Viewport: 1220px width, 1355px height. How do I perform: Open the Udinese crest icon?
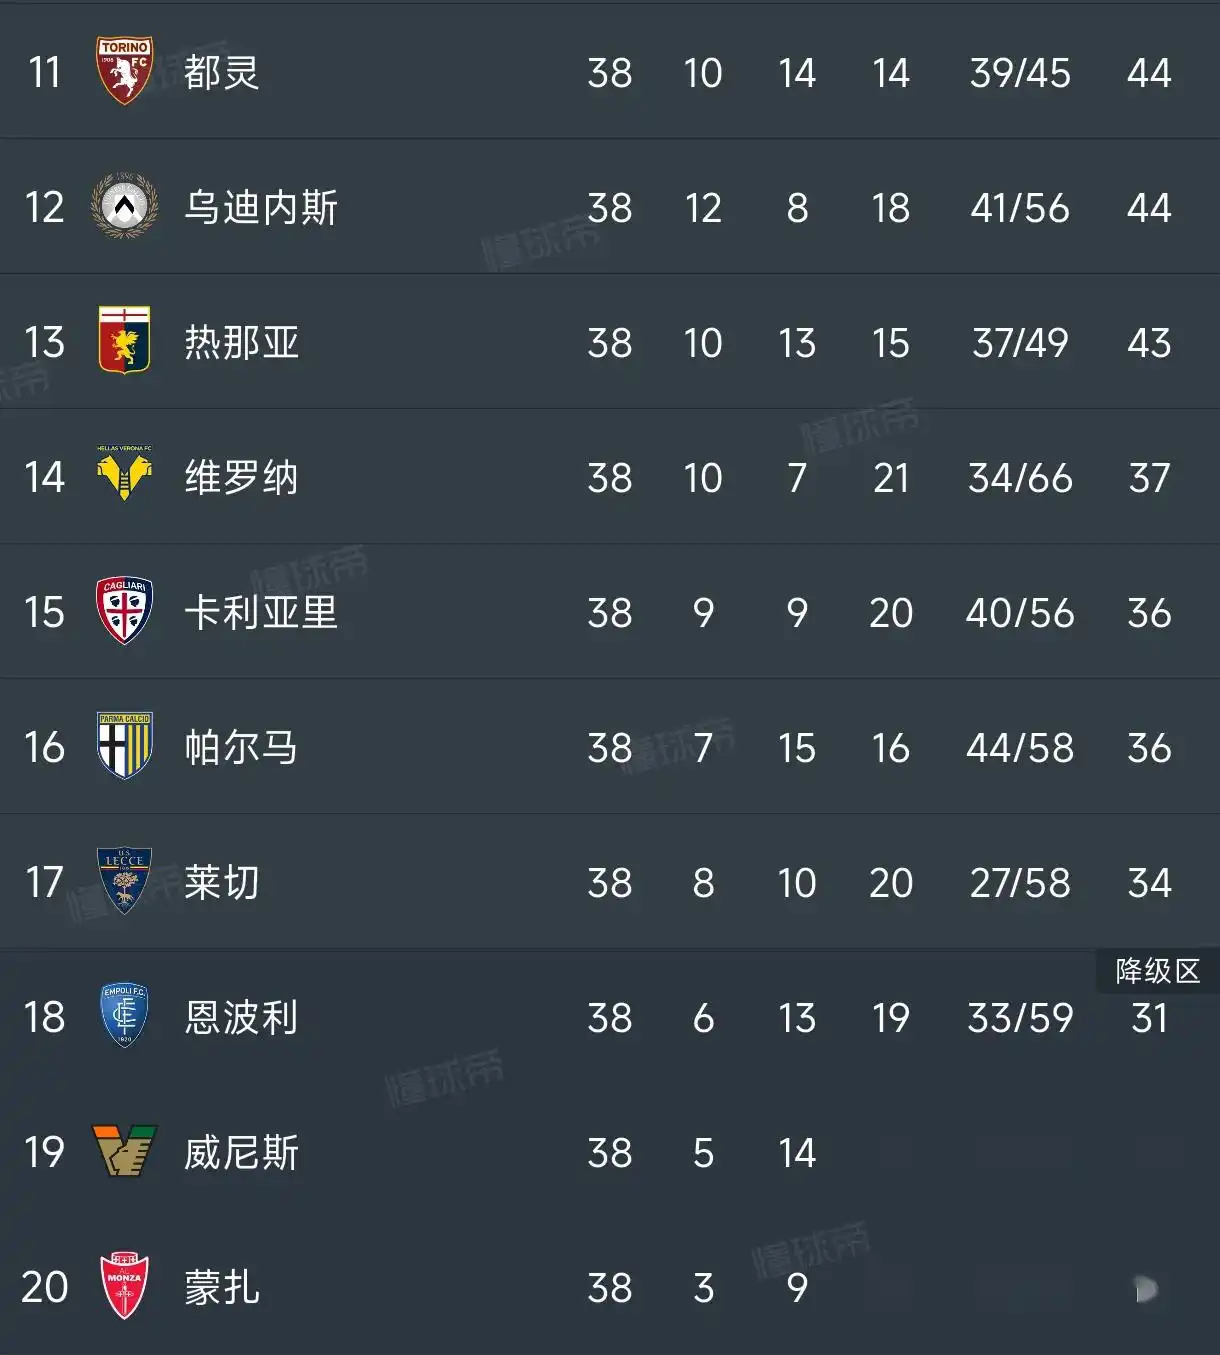click(124, 206)
